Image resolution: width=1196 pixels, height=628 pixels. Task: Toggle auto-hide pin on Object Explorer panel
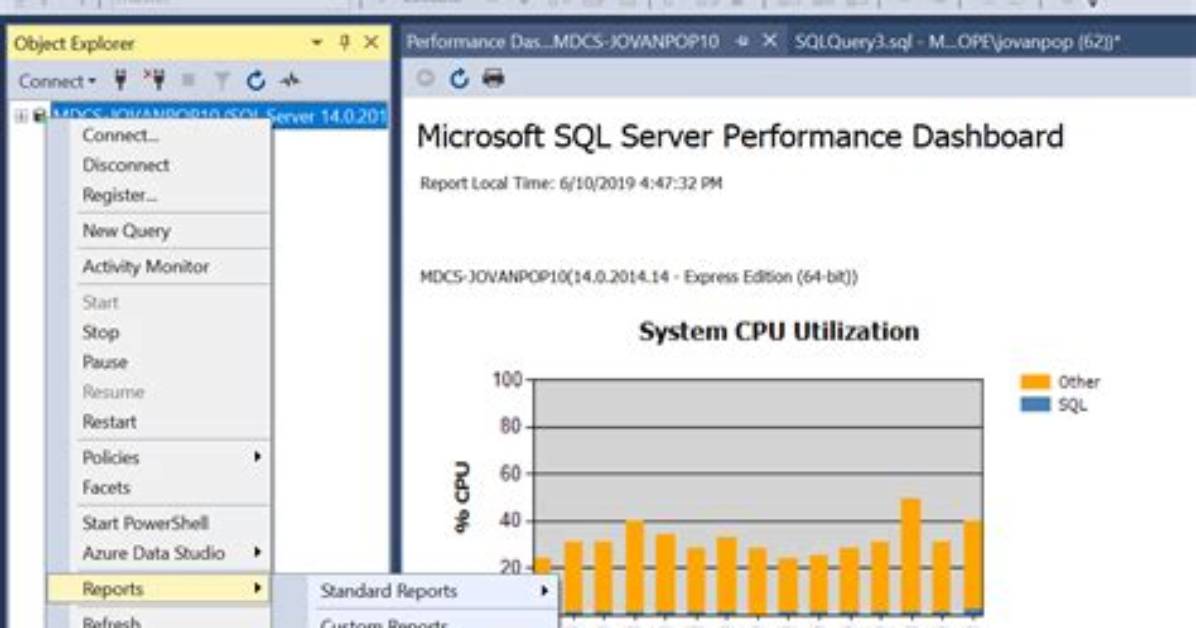tap(345, 43)
